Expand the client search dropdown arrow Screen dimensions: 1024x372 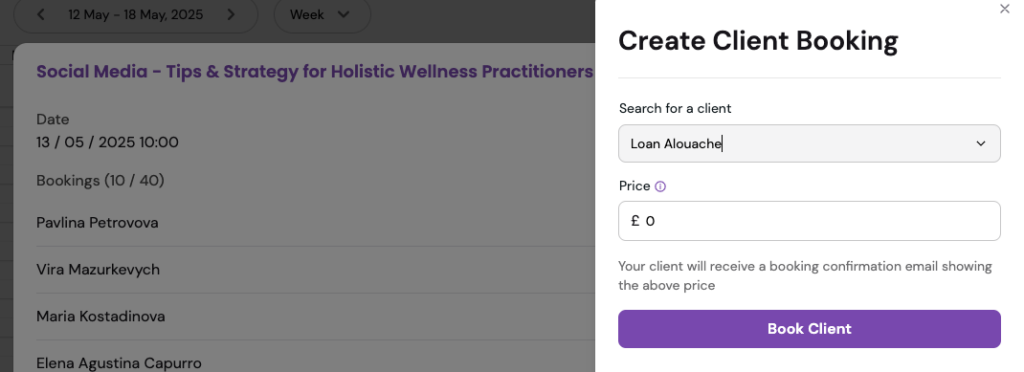coord(980,144)
